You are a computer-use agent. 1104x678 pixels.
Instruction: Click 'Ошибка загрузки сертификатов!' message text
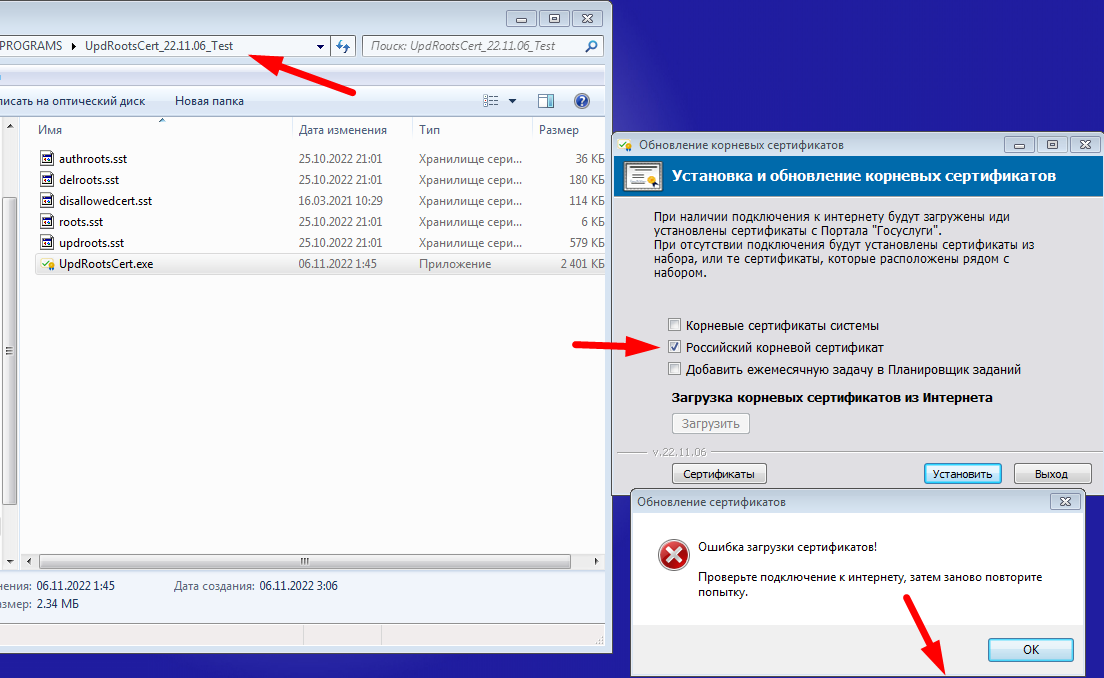click(x=787, y=547)
